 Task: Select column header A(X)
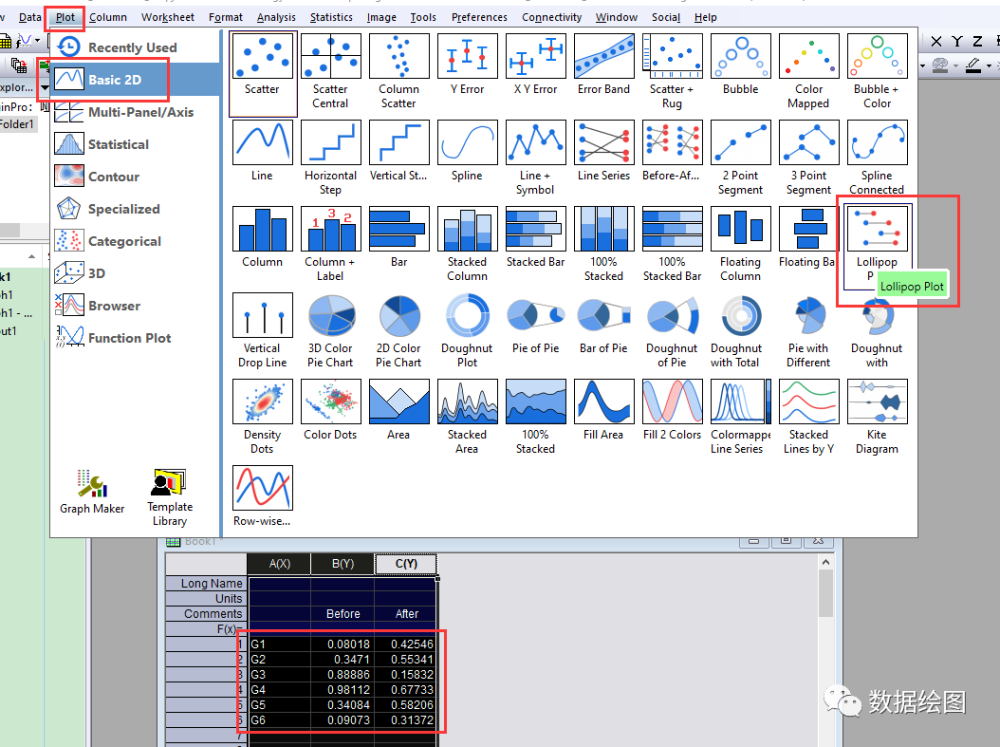[x=279, y=564]
